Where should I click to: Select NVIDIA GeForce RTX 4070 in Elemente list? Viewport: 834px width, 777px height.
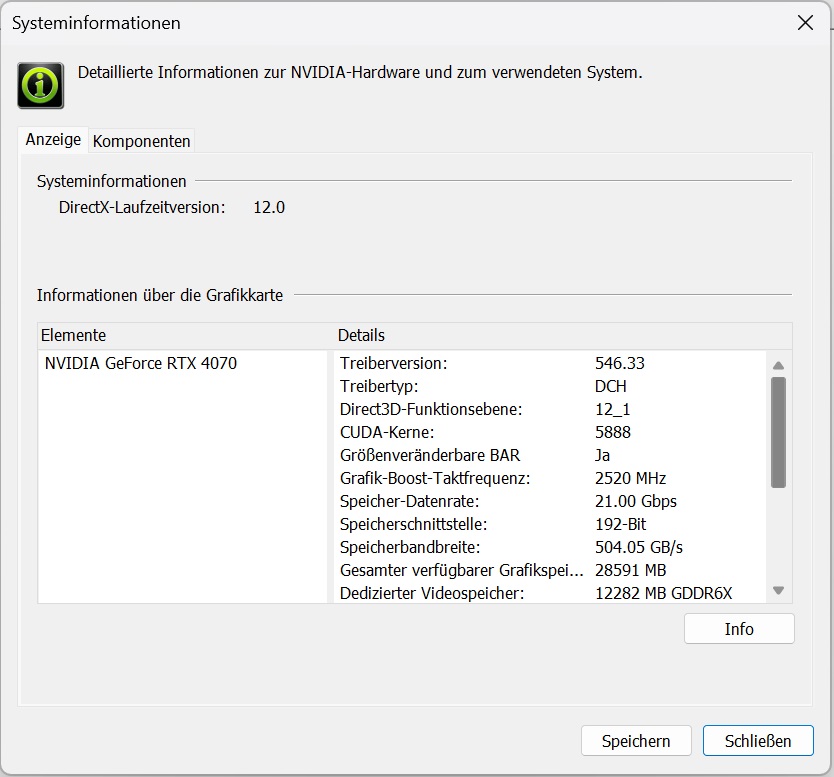coord(141,363)
